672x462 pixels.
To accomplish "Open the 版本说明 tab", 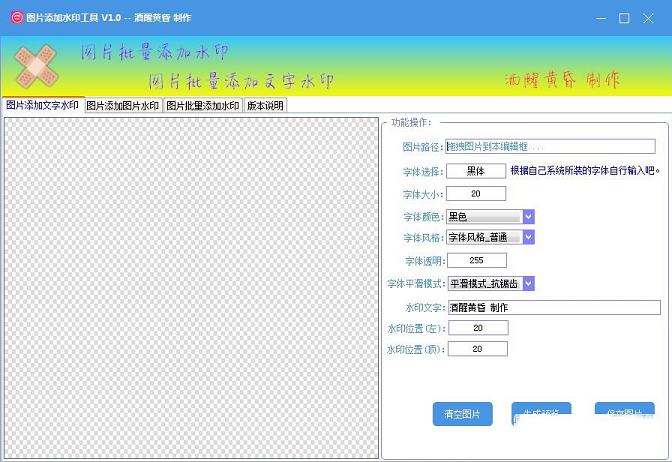I will coord(265,105).
